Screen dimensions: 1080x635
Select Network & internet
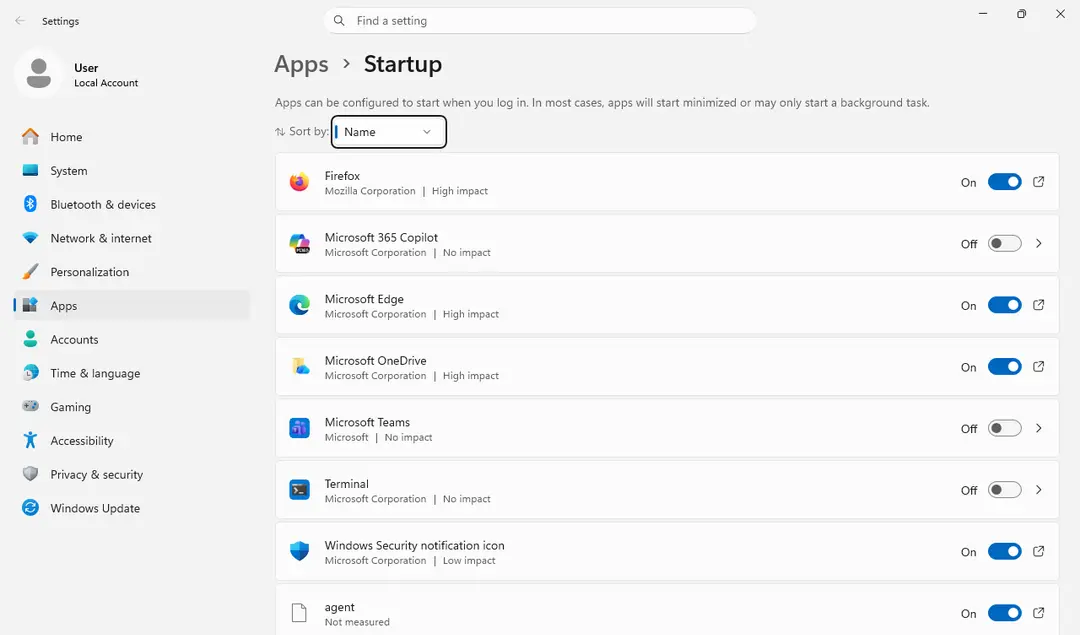point(131,238)
